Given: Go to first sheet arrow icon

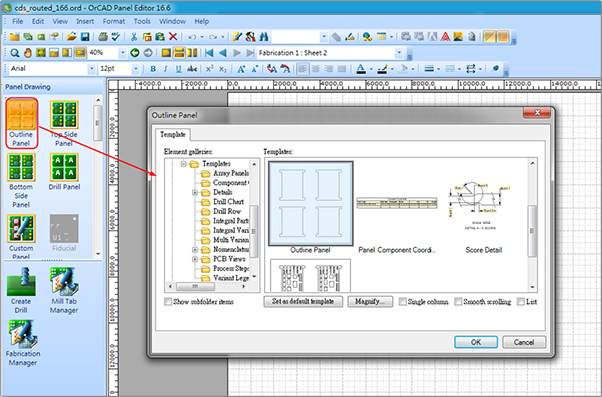Looking at the screenshot, I should click(x=209, y=53).
